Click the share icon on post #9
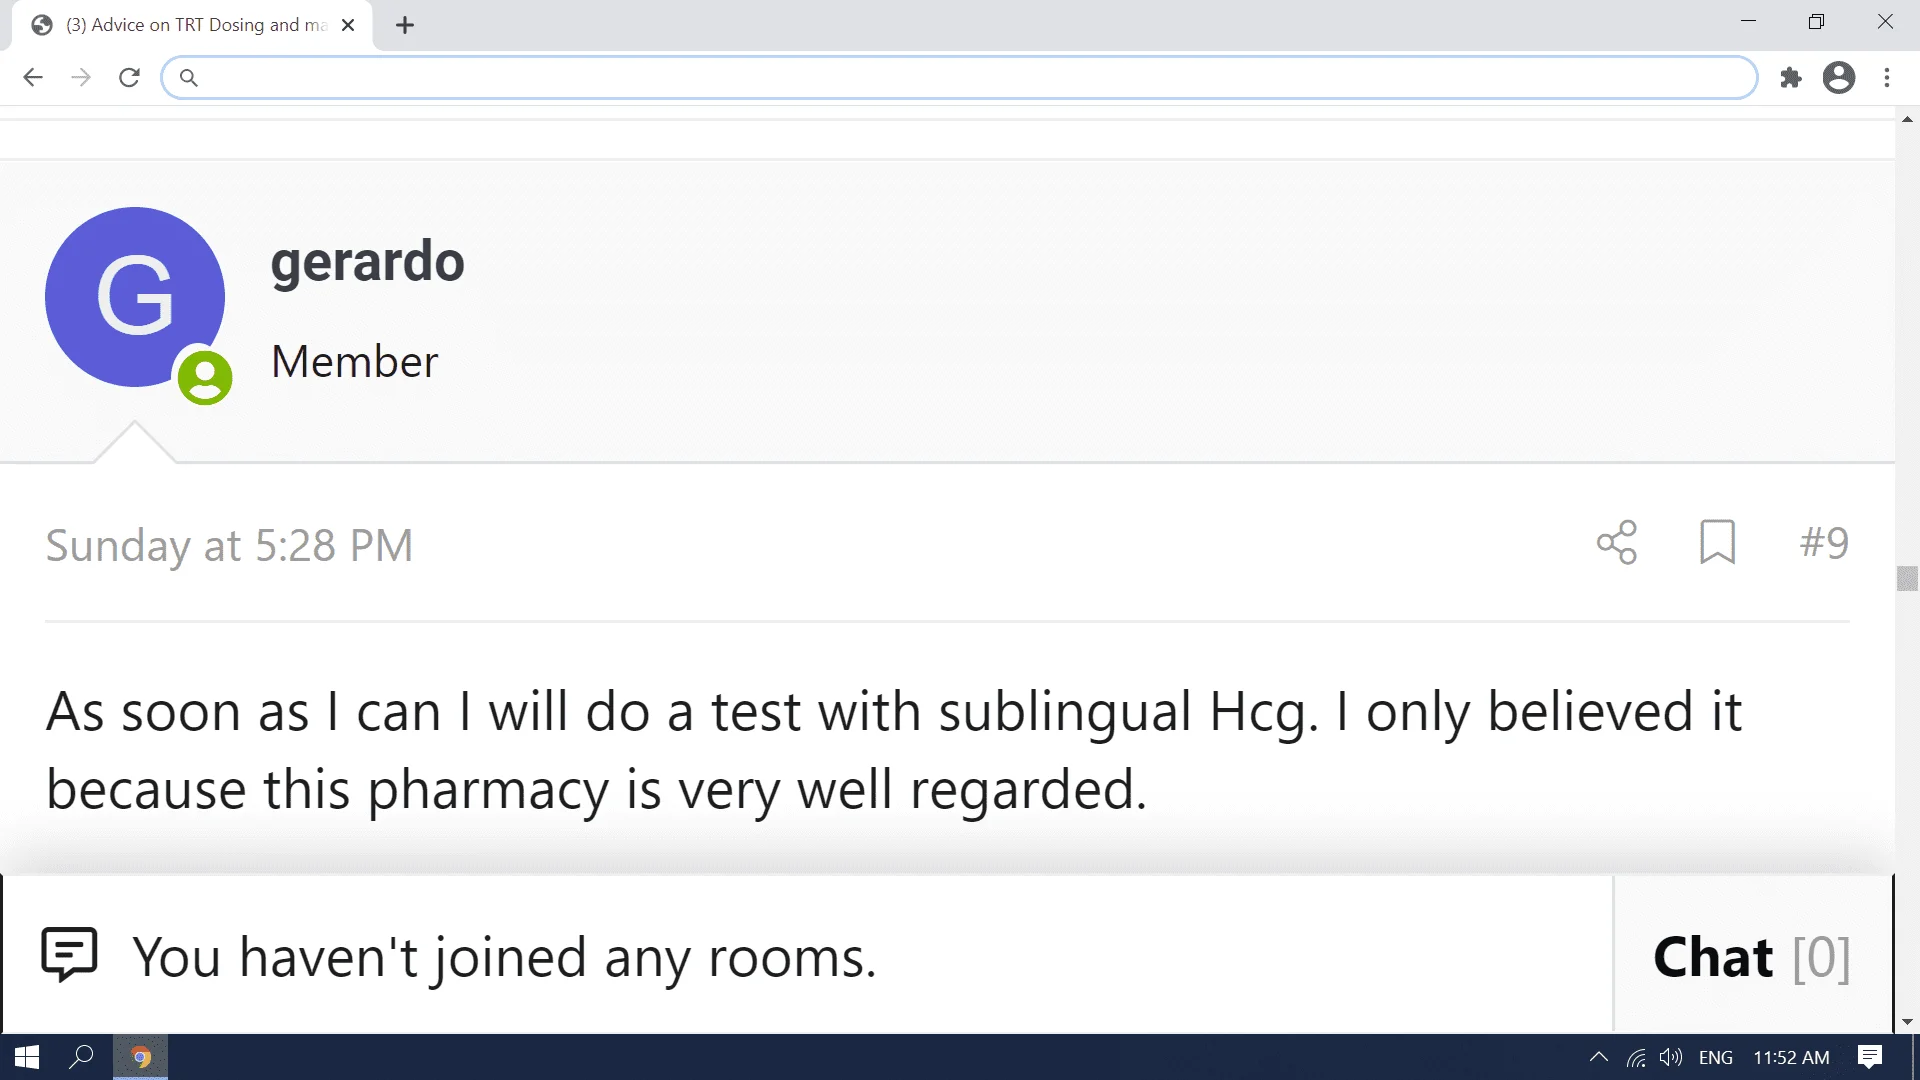Image resolution: width=1920 pixels, height=1080 pixels. 1616,542
